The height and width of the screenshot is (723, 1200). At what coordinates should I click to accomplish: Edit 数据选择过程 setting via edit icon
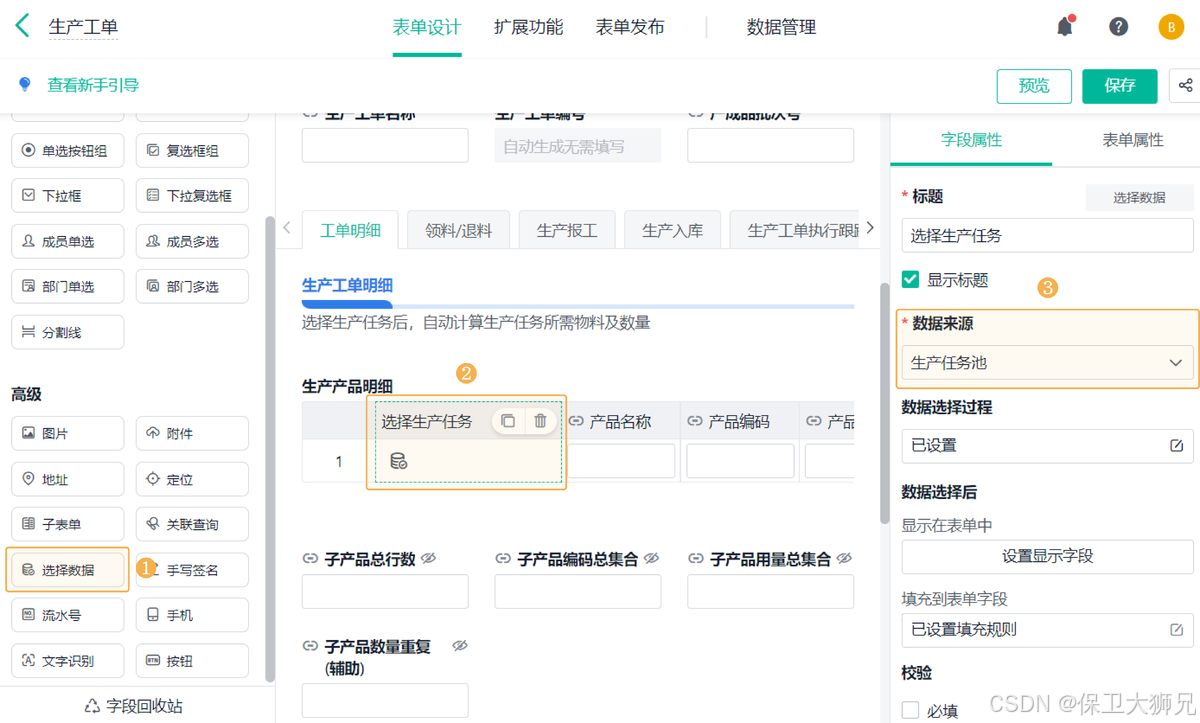(1176, 446)
